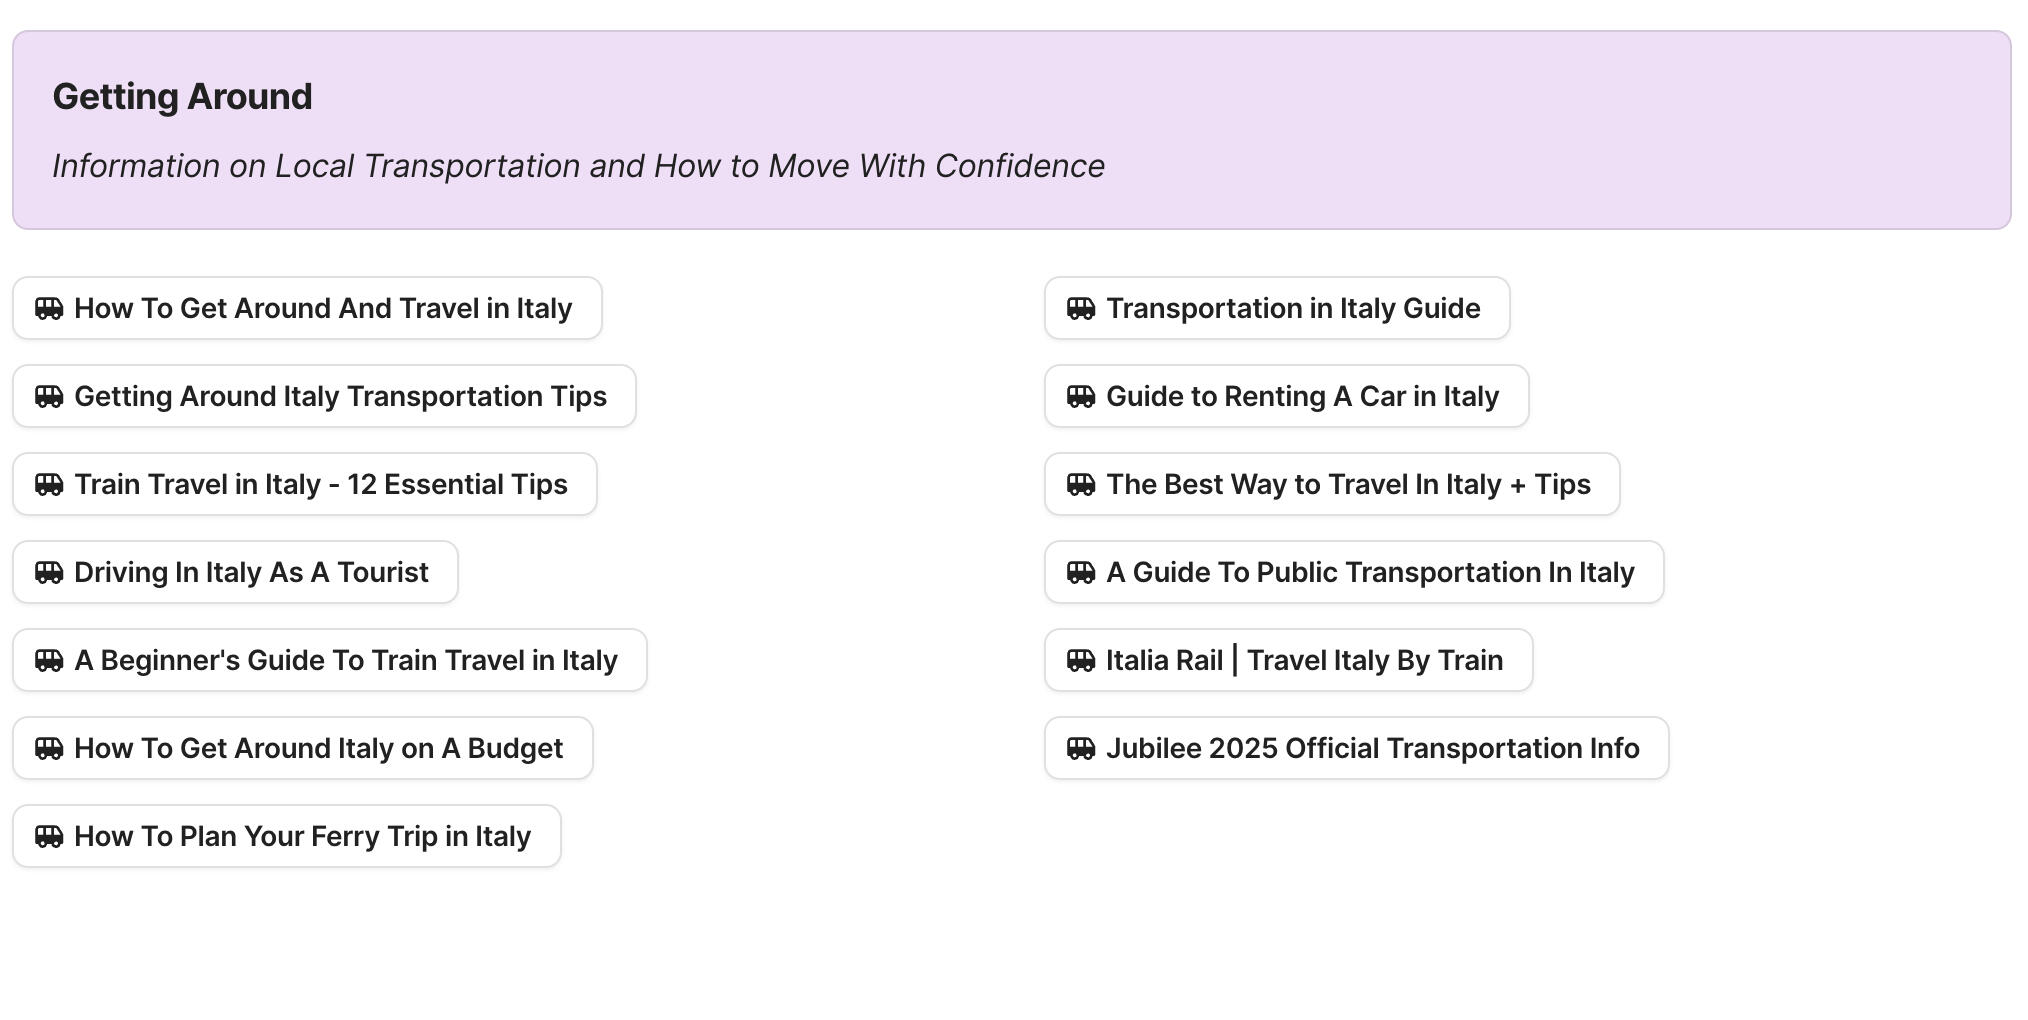Click the bus icon on "Transportation in Italy Guide"

click(x=1080, y=308)
